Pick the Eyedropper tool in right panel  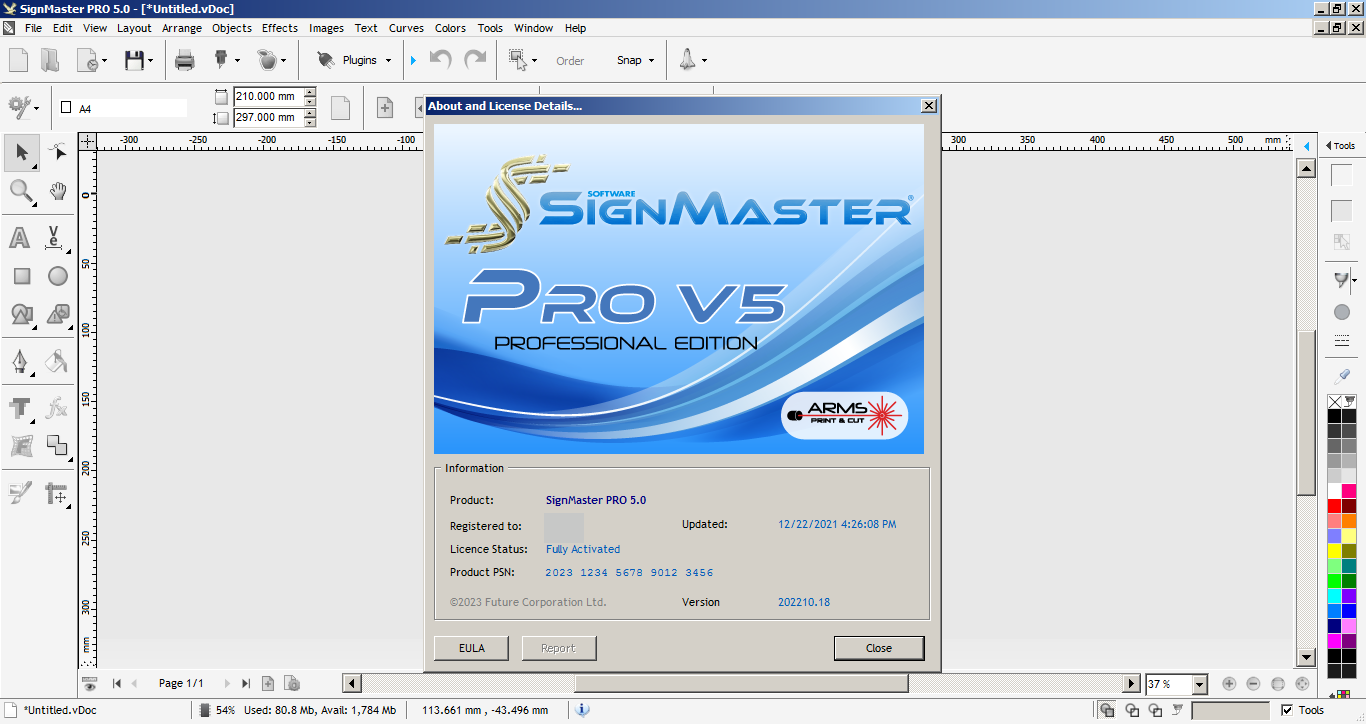[x=1342, y=376]
